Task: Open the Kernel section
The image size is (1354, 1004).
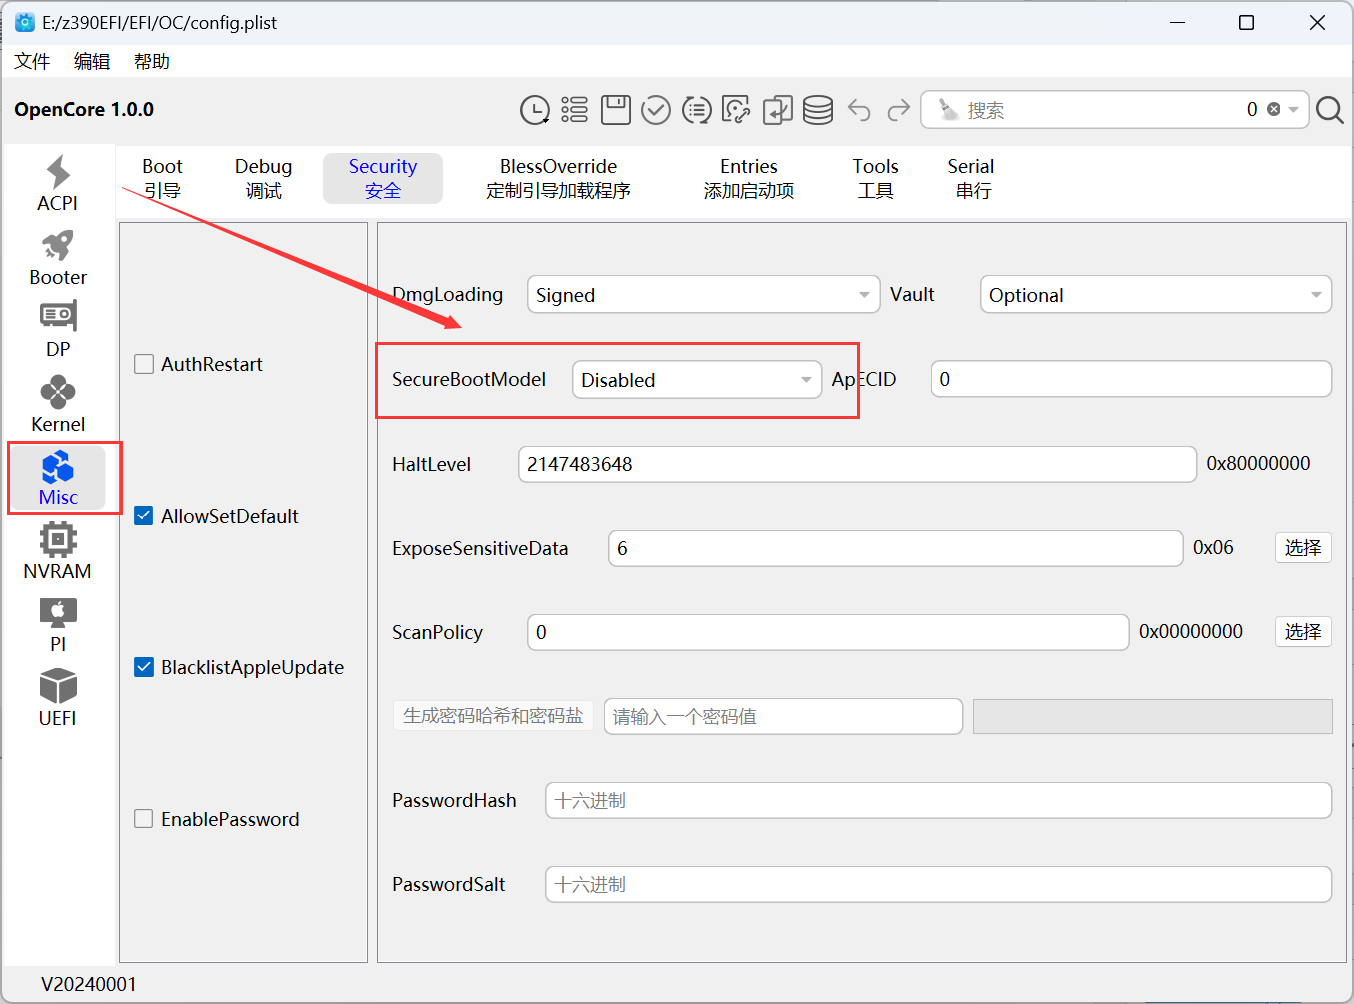Action: tap(57, 404)
